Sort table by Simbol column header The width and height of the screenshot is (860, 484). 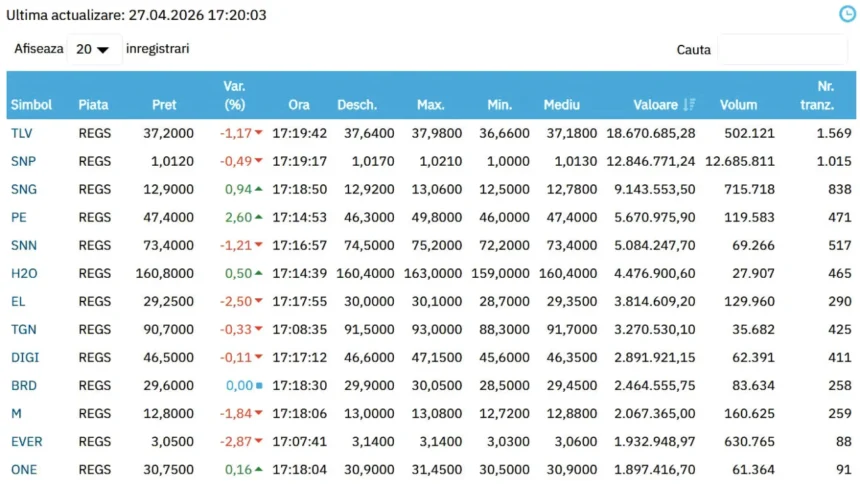click(31, 105)
